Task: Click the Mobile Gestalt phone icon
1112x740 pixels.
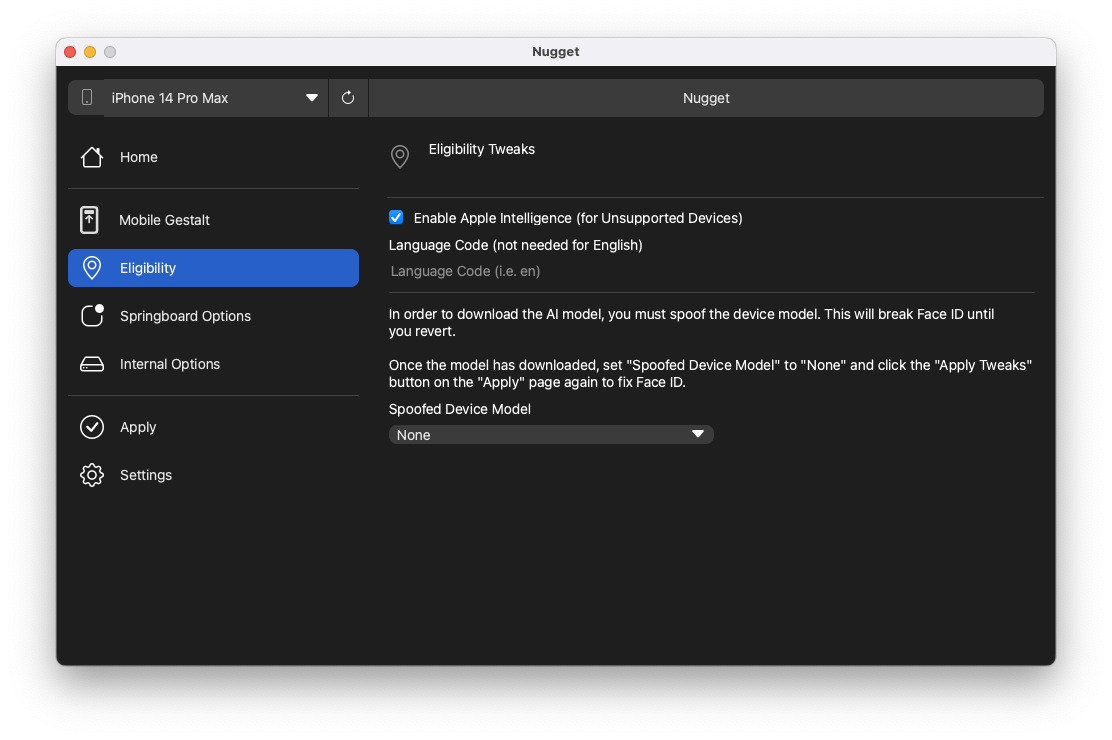Action: [89, 220]
